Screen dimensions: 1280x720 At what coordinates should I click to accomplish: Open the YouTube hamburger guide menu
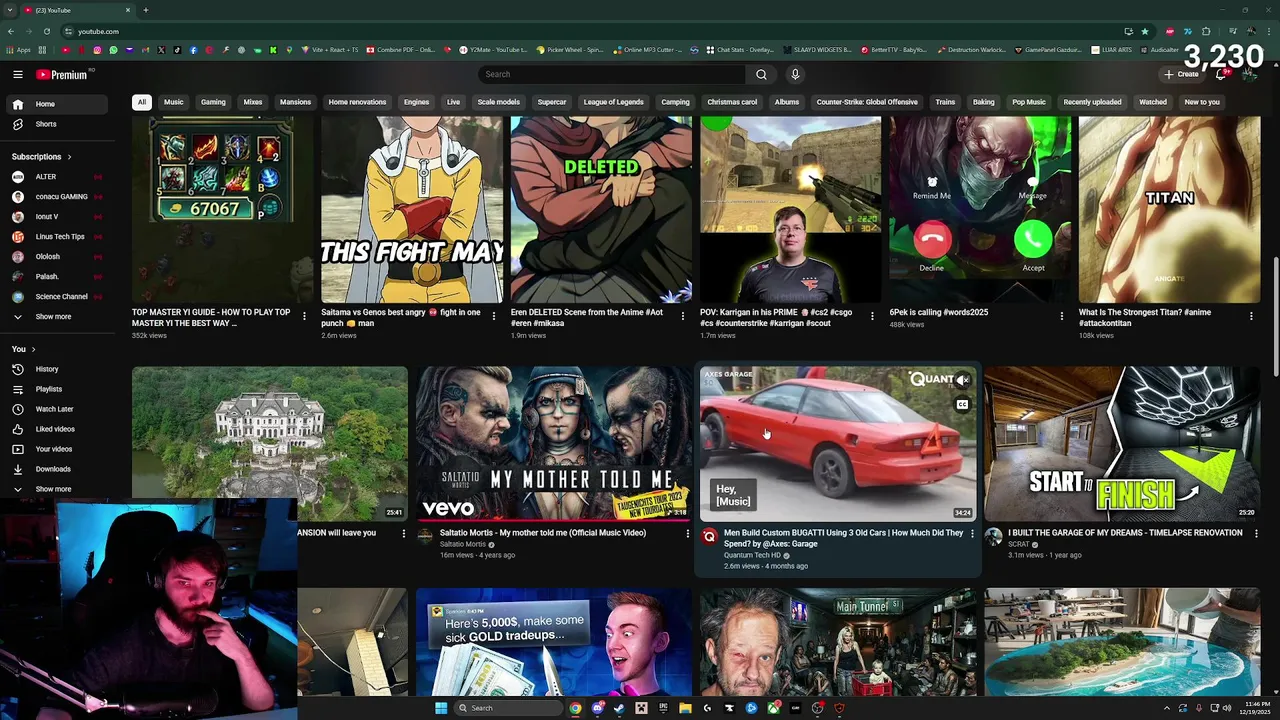pyautogui.click(x=18, y=74)
